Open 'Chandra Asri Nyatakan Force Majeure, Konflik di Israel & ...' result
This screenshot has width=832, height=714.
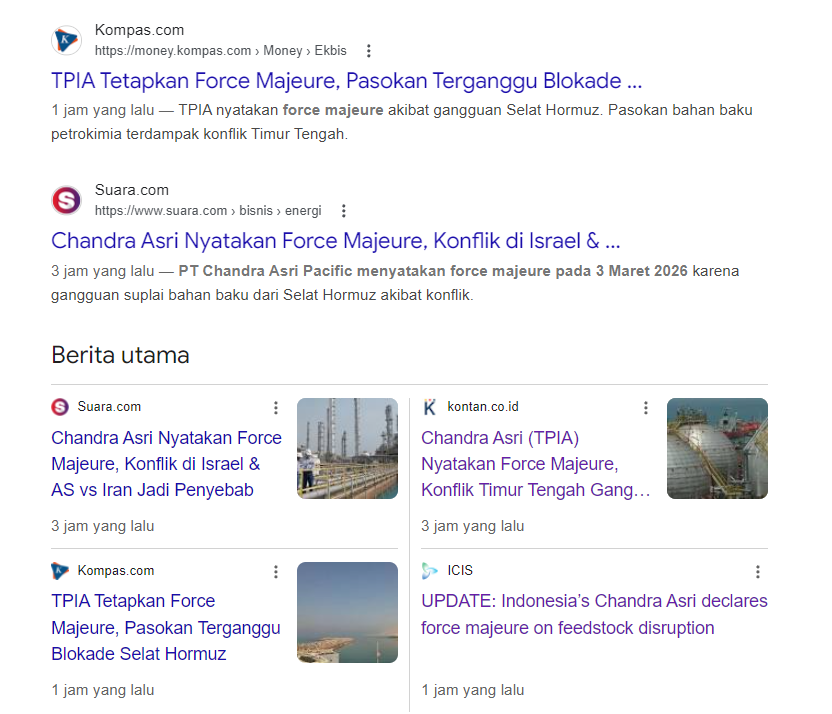[x=335, y=241]
